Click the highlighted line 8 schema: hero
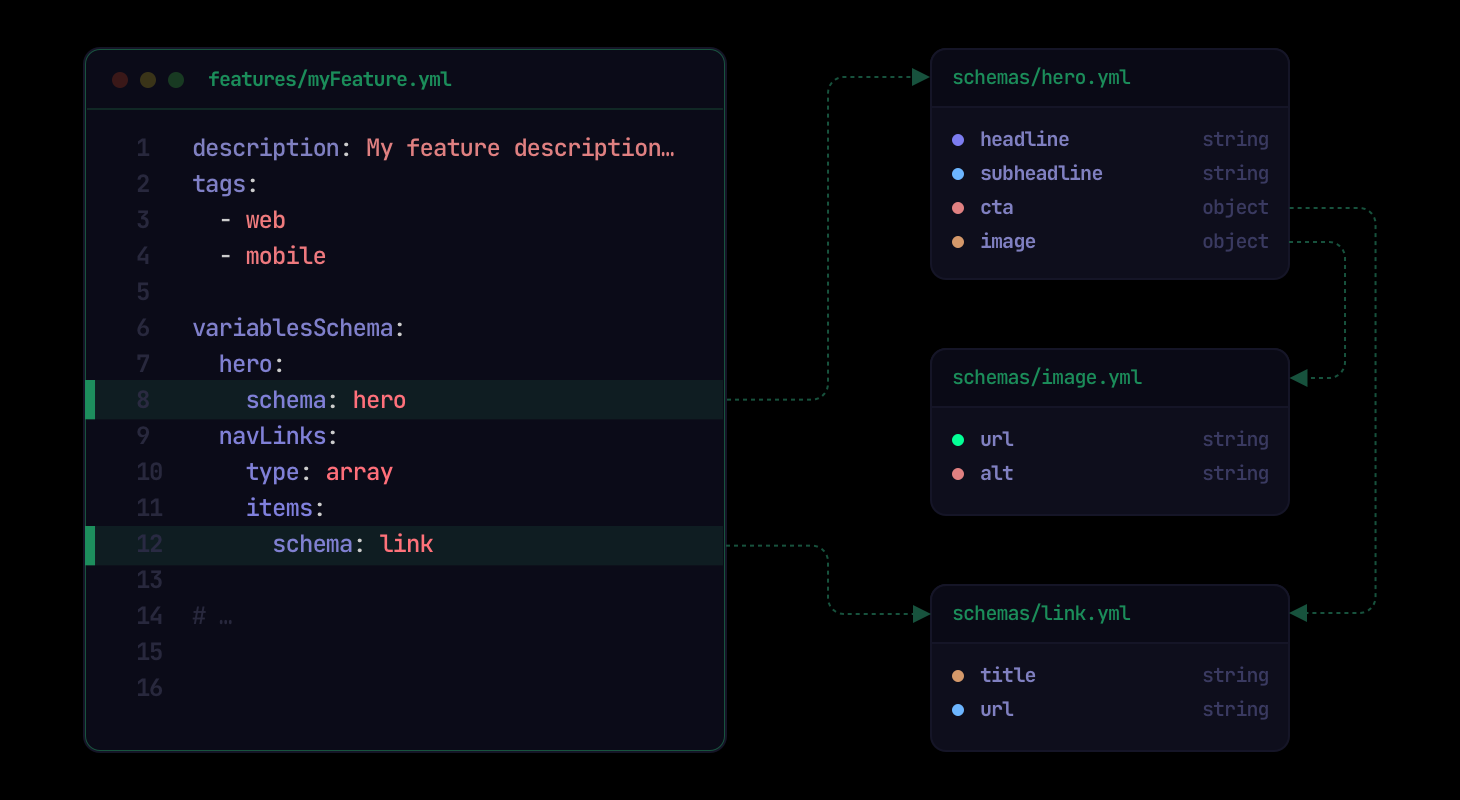The width and height of the screenshot is (1460, 800). [x=326, y=400]
